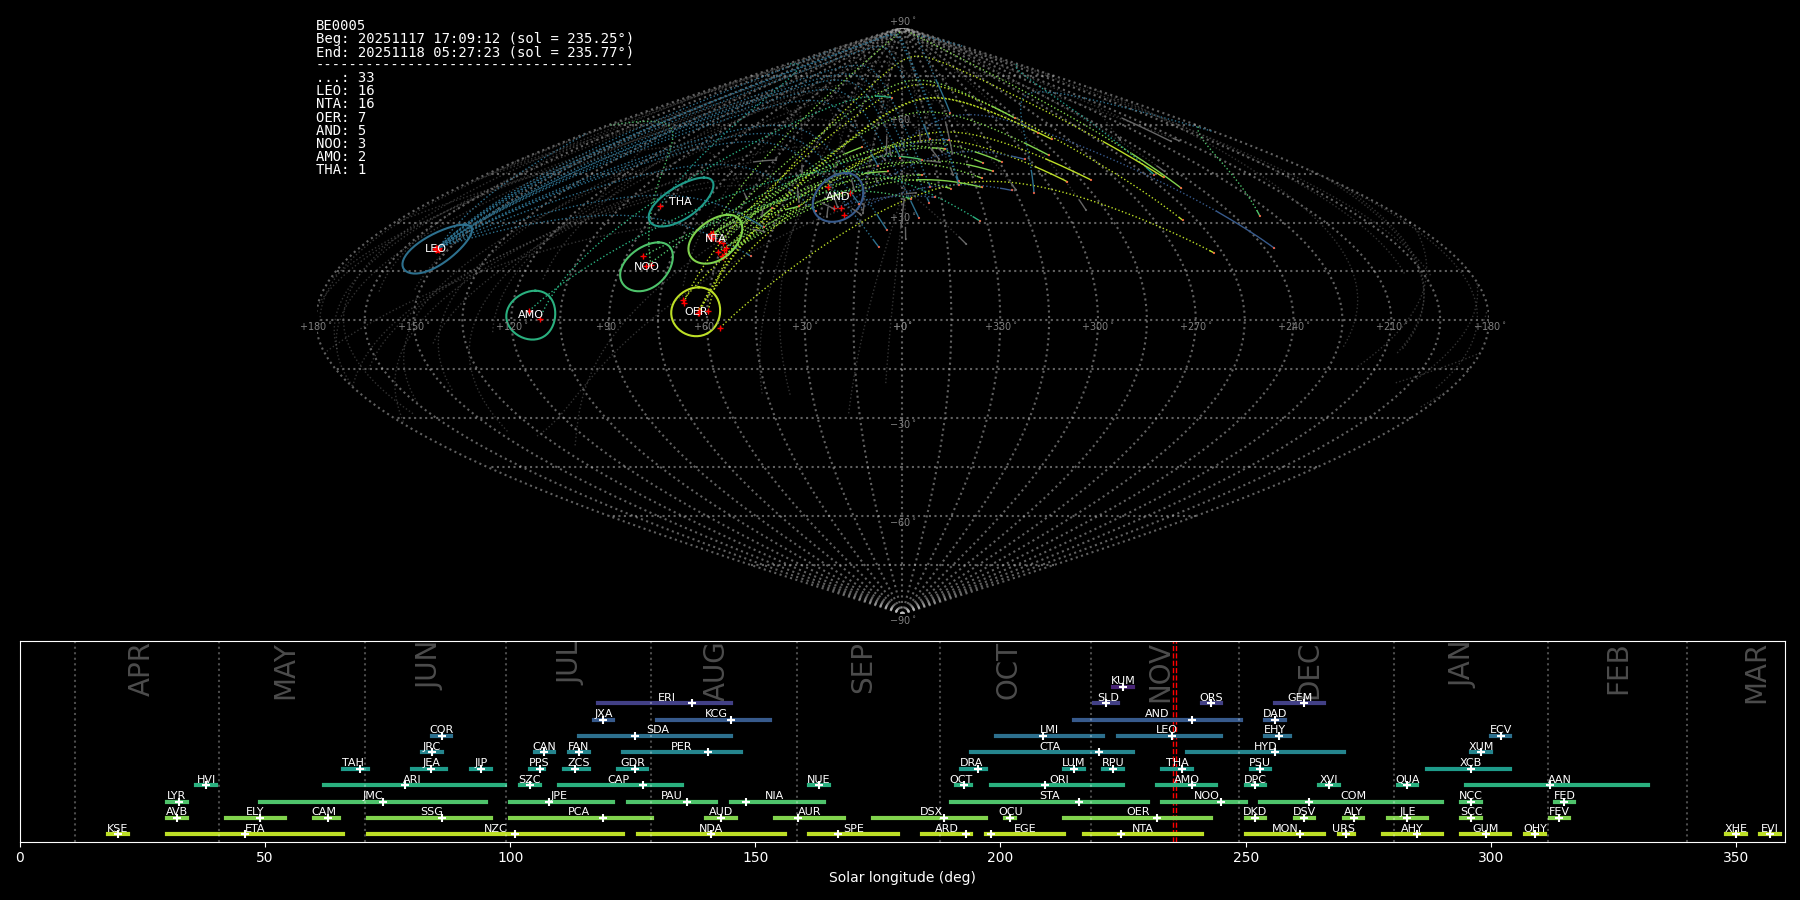Select the OER radiant circle on map

pos(695,312)
